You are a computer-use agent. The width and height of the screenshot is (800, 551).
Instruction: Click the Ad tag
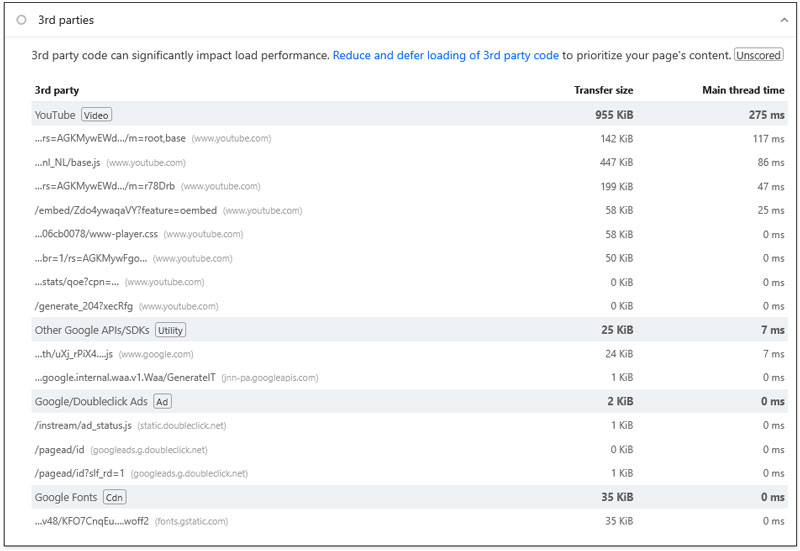[x=162, y=402]
